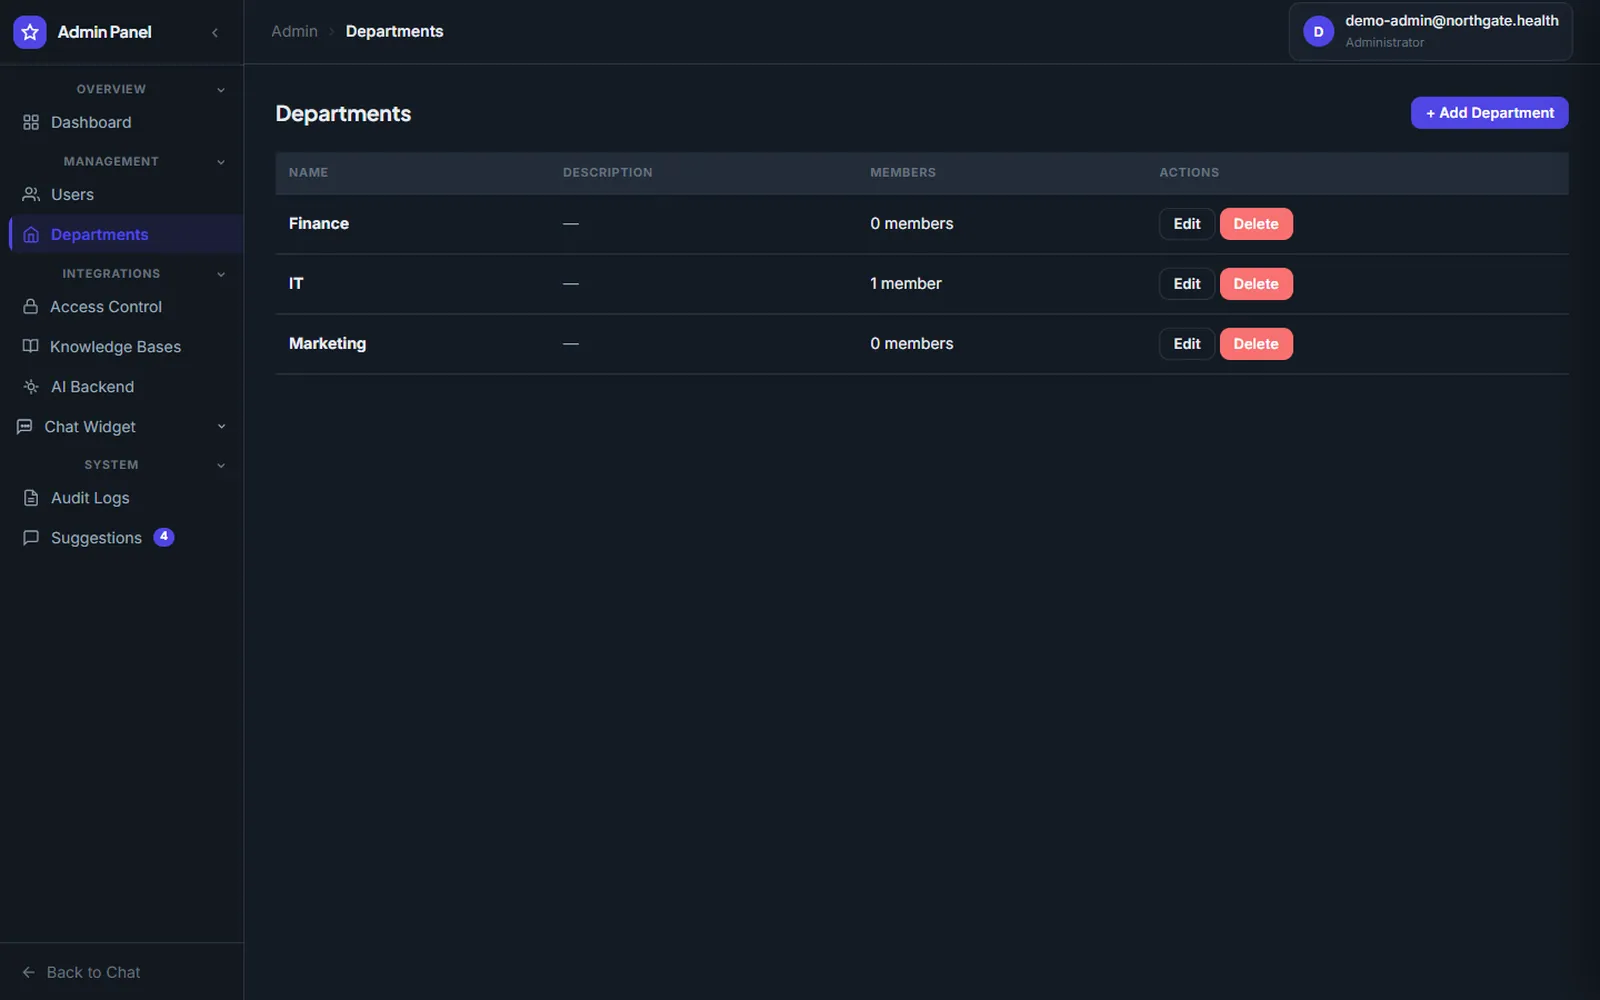This screenshot has height=1000, width=1600.
Task: Go to the Users page
Action: point(122,194)
